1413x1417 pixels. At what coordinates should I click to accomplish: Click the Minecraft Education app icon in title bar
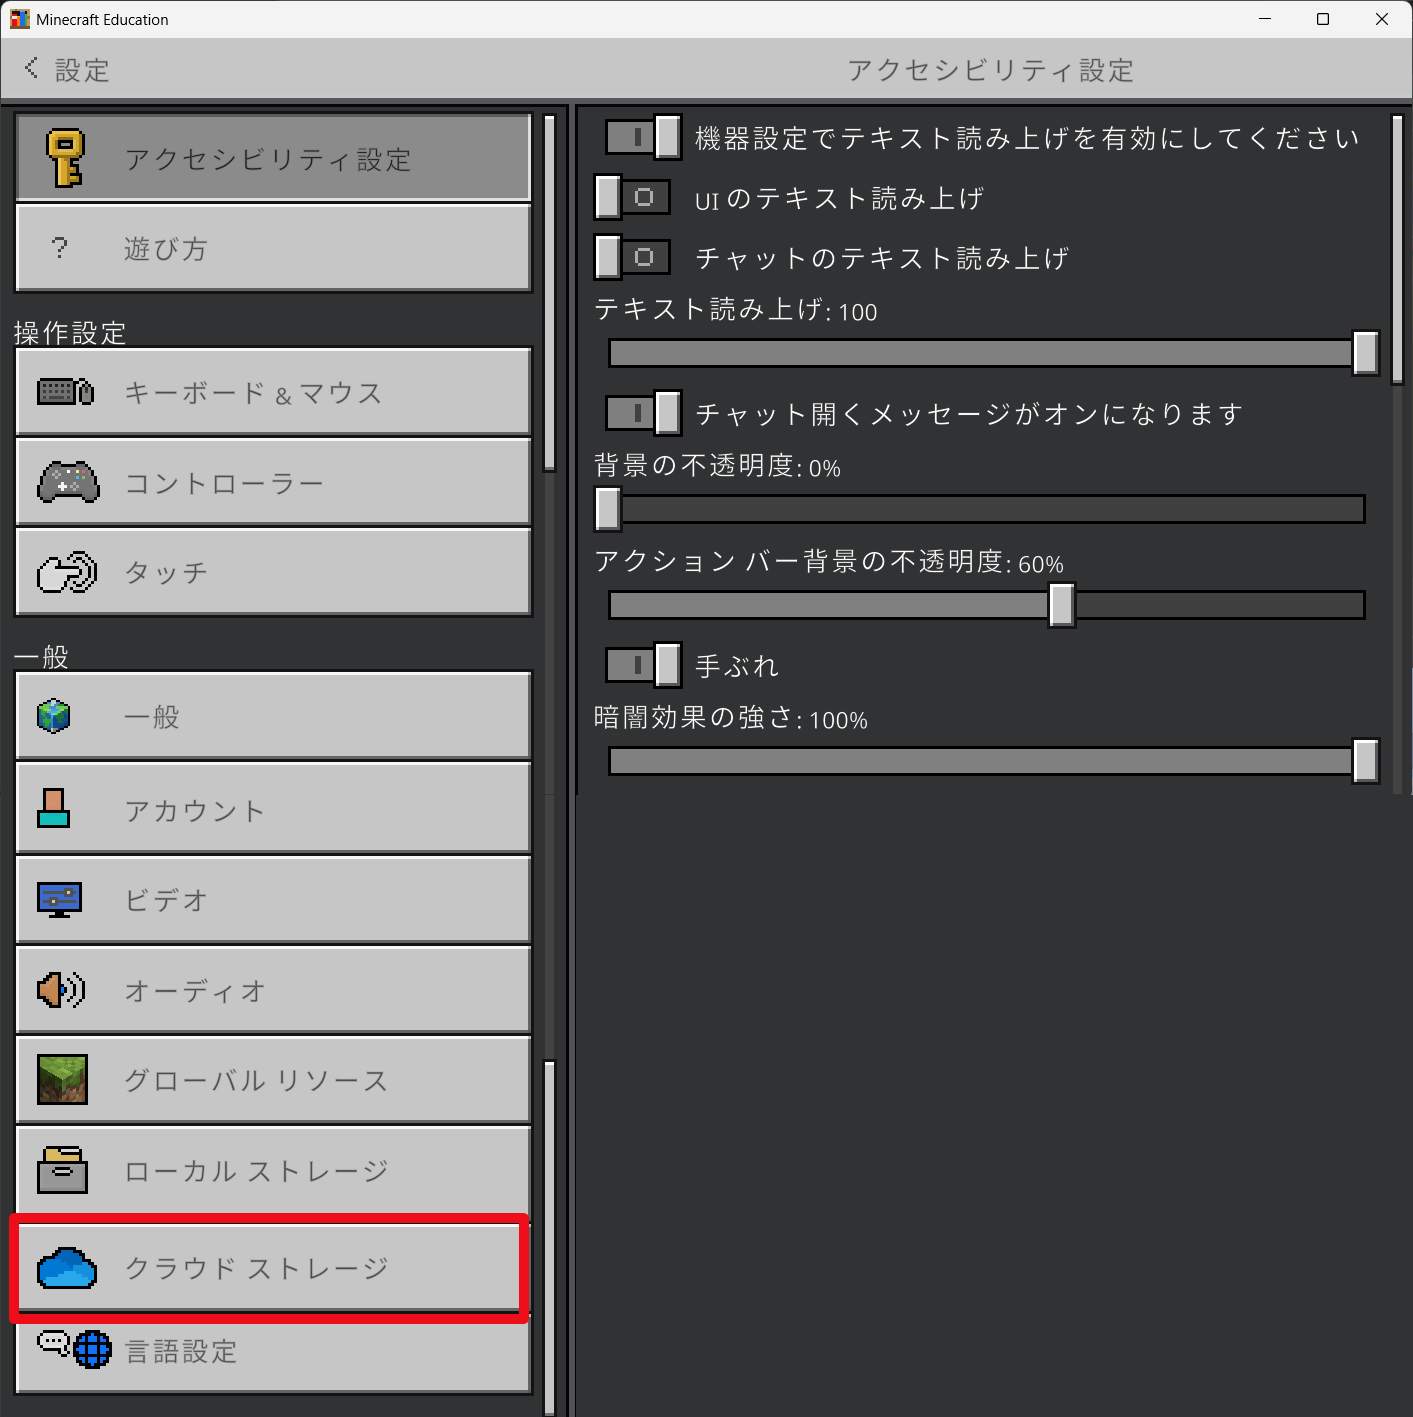click(x=19, y=19)
